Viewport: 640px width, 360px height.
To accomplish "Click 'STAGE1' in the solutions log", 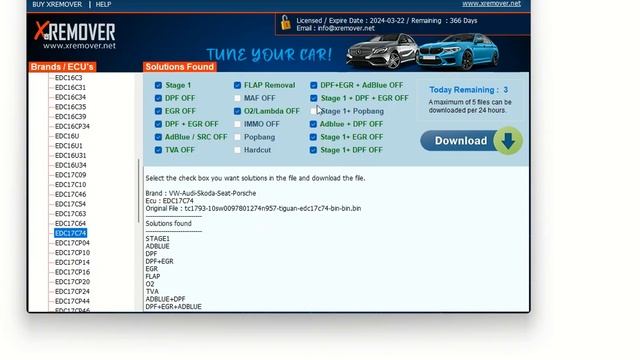I will [x=158, y=239].
